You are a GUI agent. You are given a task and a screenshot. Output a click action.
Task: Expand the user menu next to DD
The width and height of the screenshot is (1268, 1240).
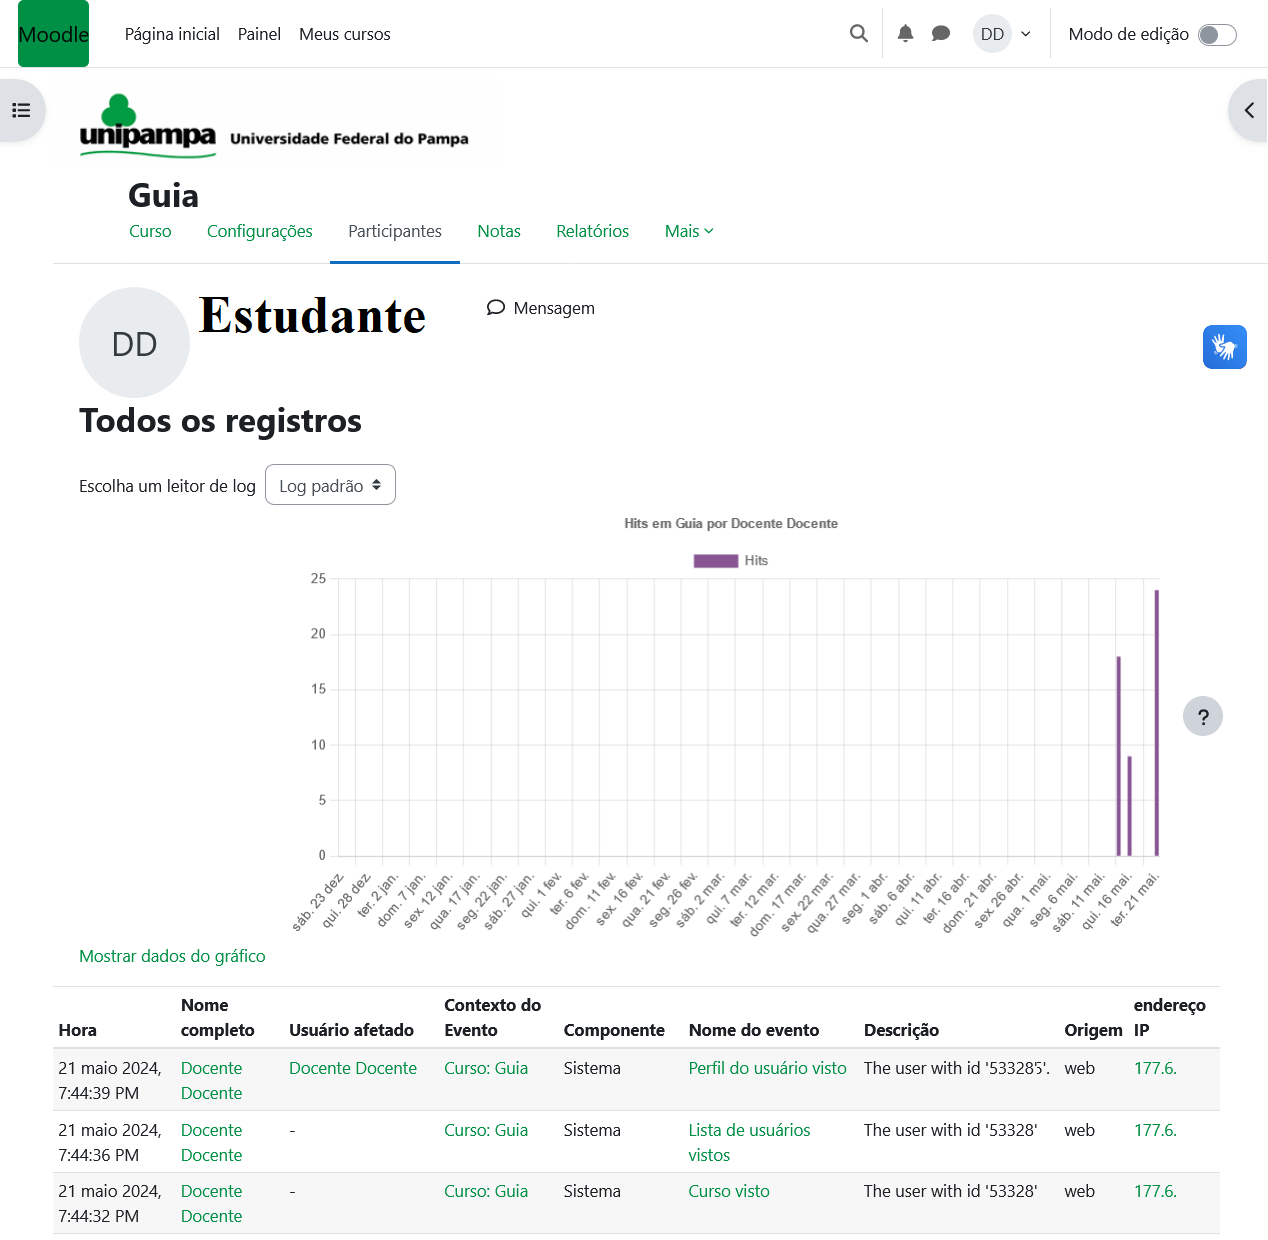1025,34
